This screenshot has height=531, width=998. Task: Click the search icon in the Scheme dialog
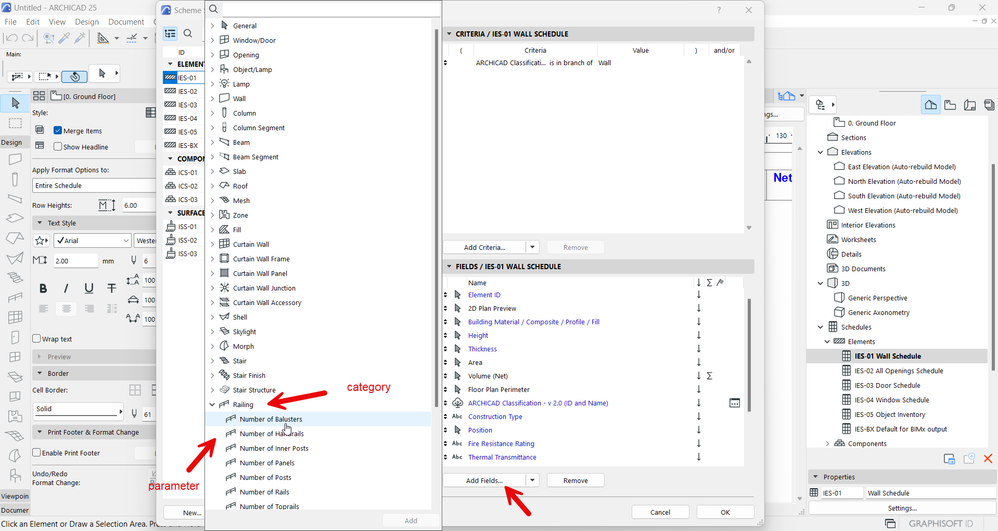[188, 33]
